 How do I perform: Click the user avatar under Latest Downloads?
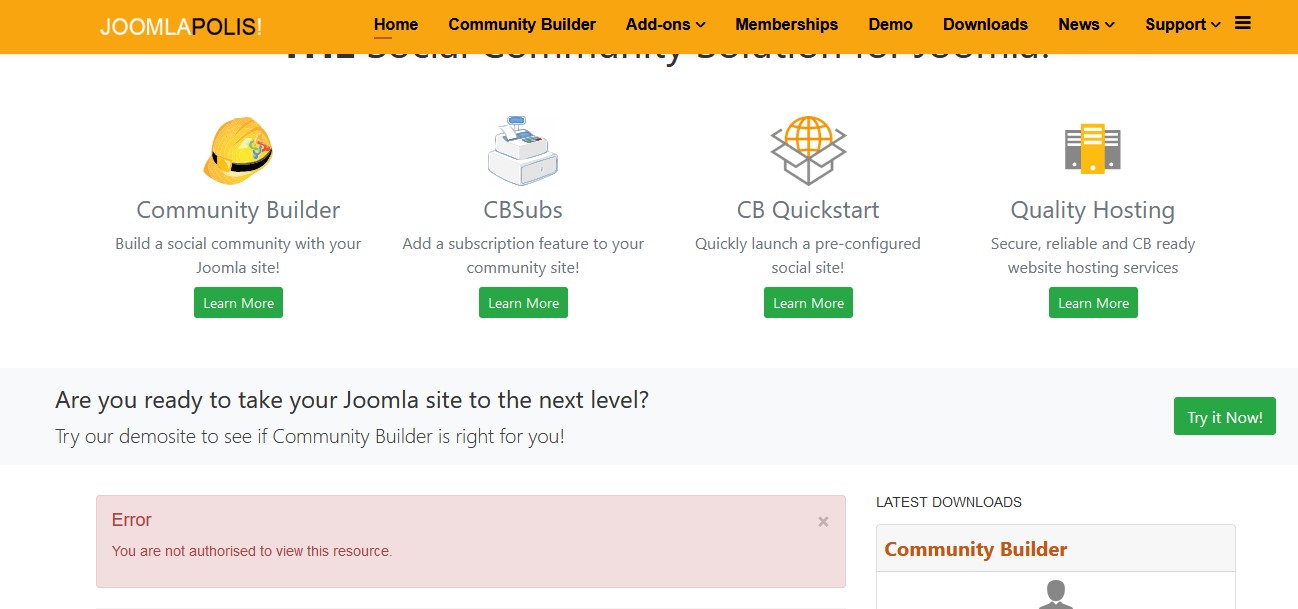coord(1055,594)
